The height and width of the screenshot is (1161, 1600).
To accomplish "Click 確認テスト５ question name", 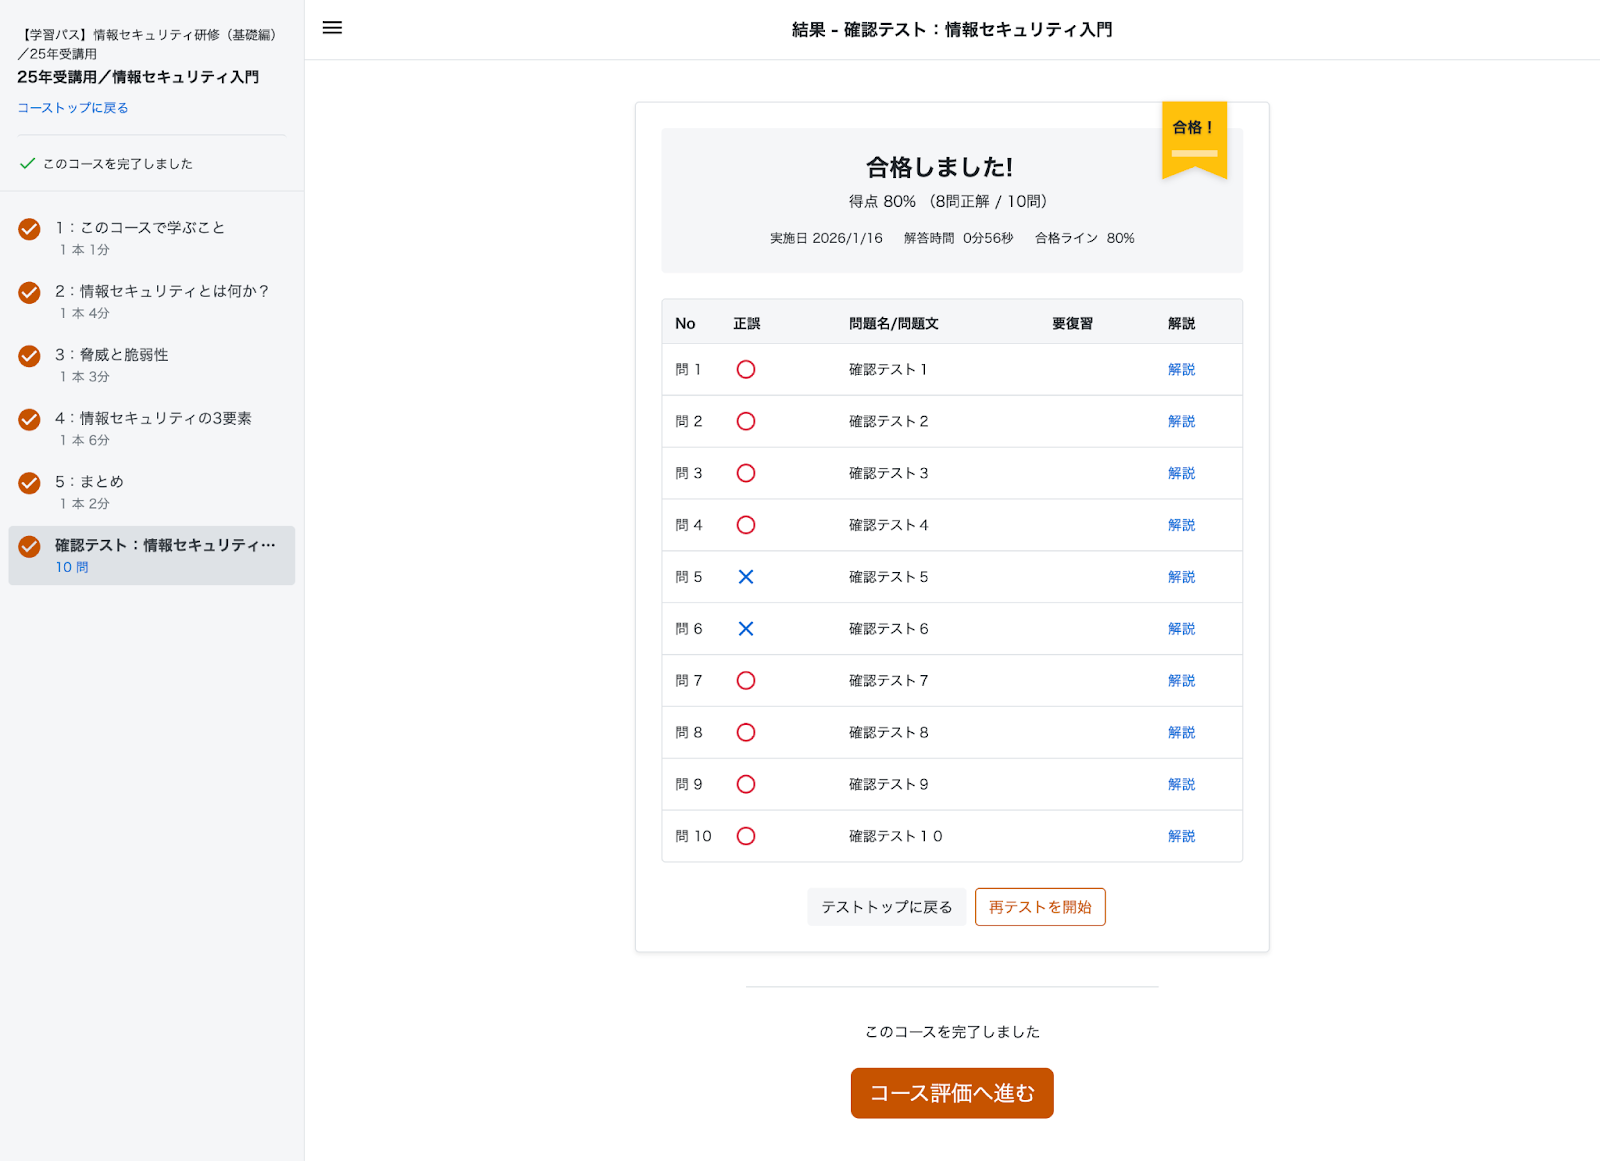I will pyautogui.click(x=889, y=577).
